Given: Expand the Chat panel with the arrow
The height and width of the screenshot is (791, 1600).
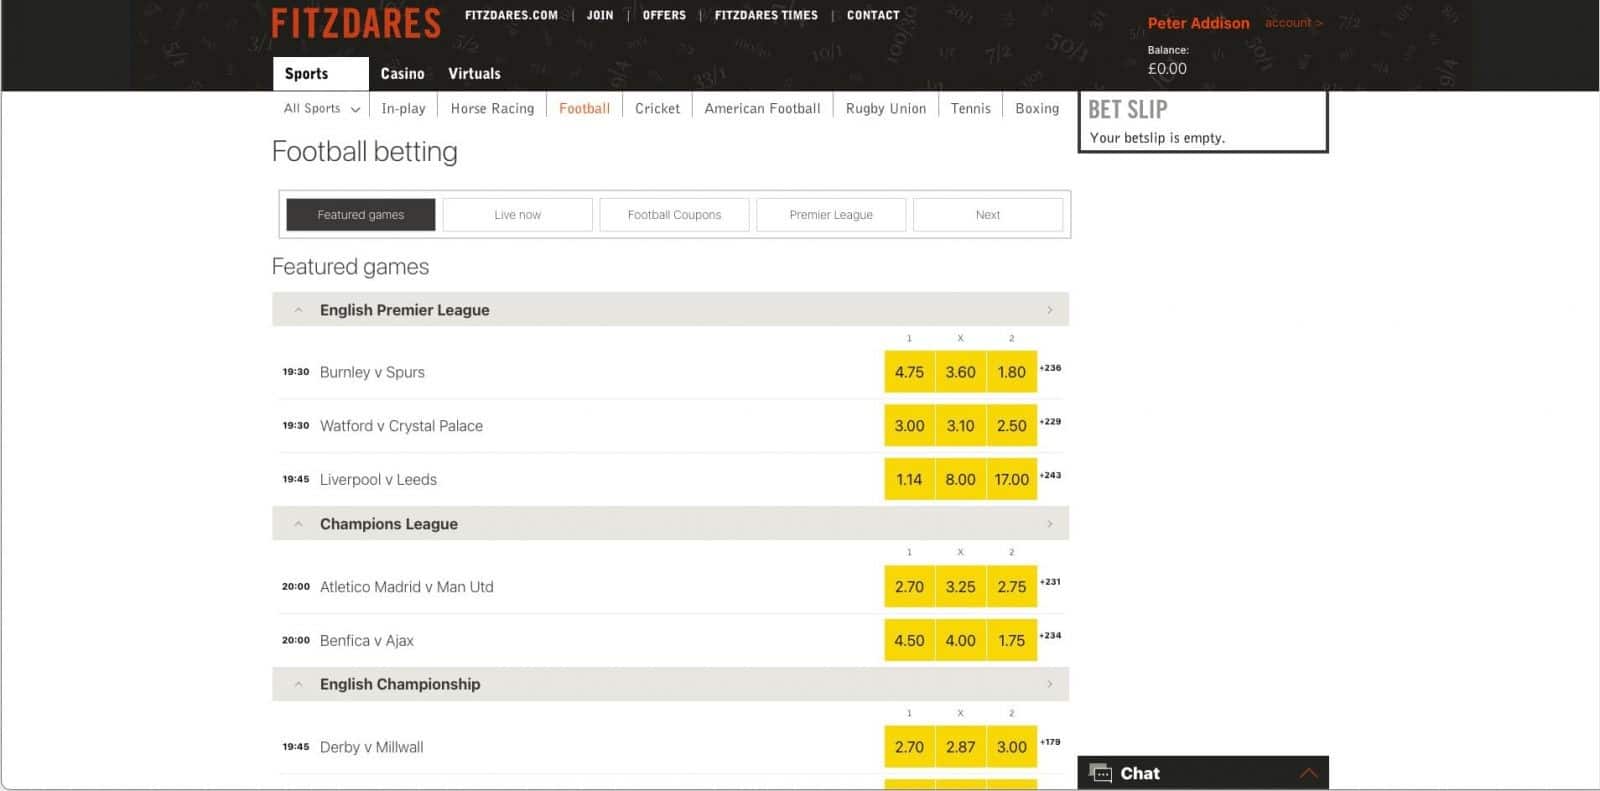Looking at the screenshot, I should [1307, 773].
